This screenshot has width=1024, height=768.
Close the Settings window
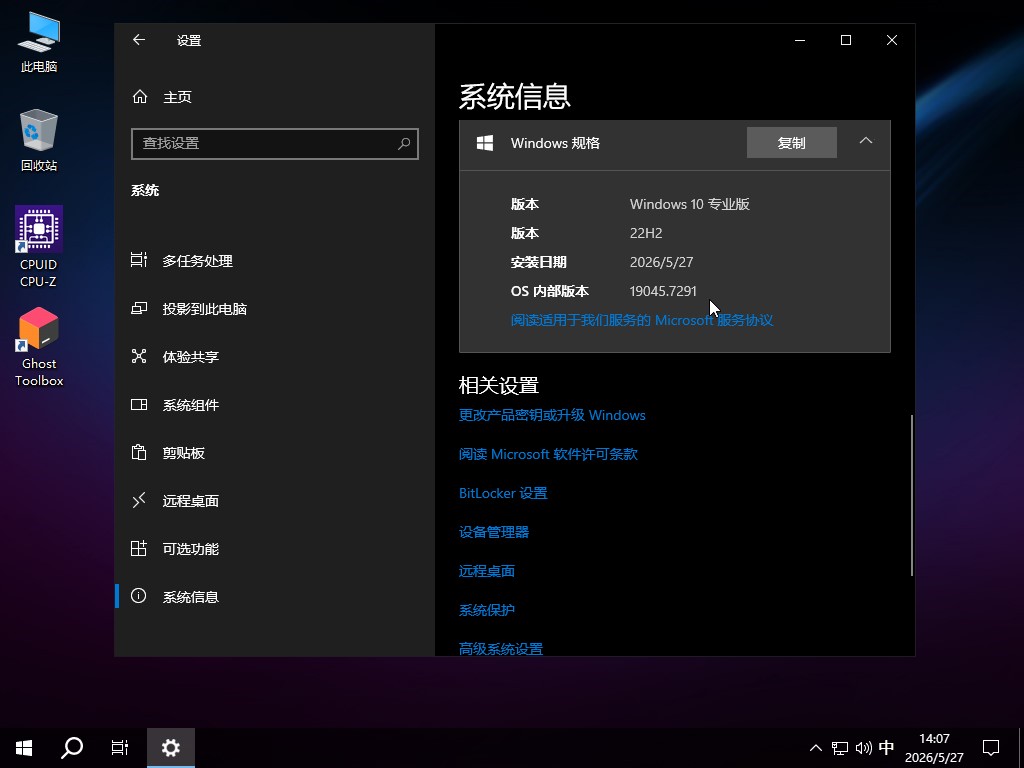(891, 40)
